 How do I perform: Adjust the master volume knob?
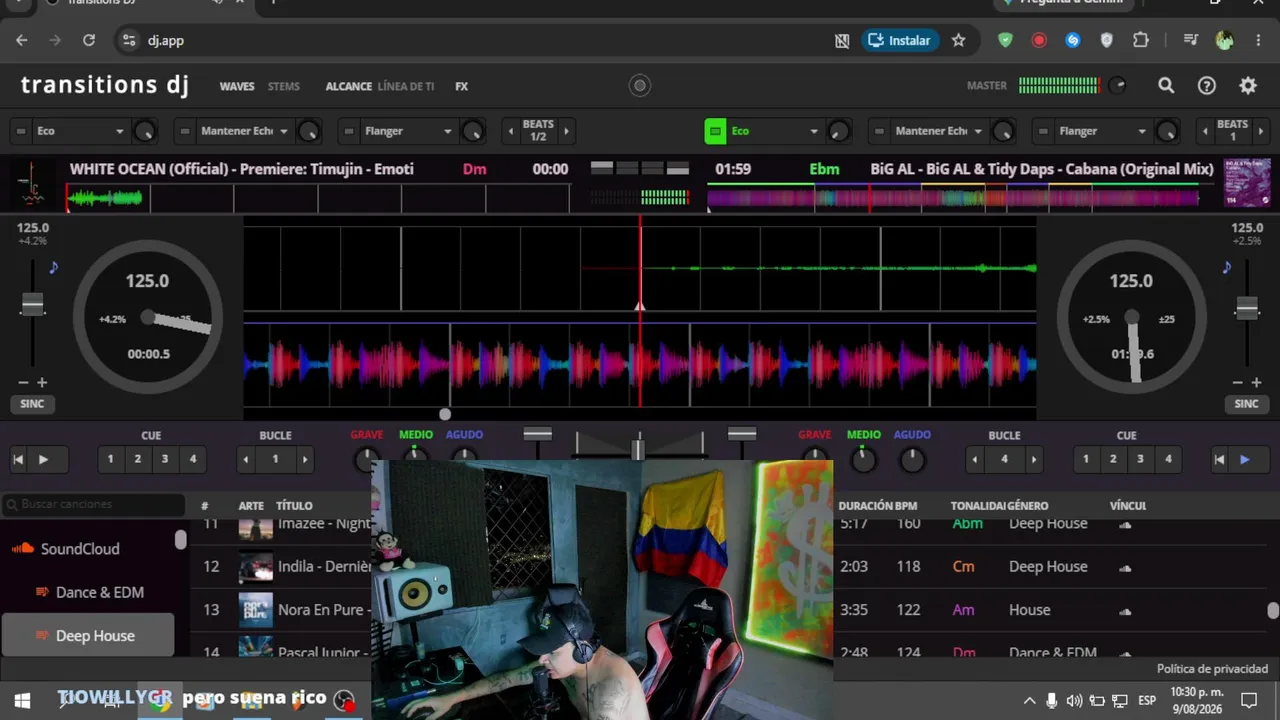[x=1117, y=86]
